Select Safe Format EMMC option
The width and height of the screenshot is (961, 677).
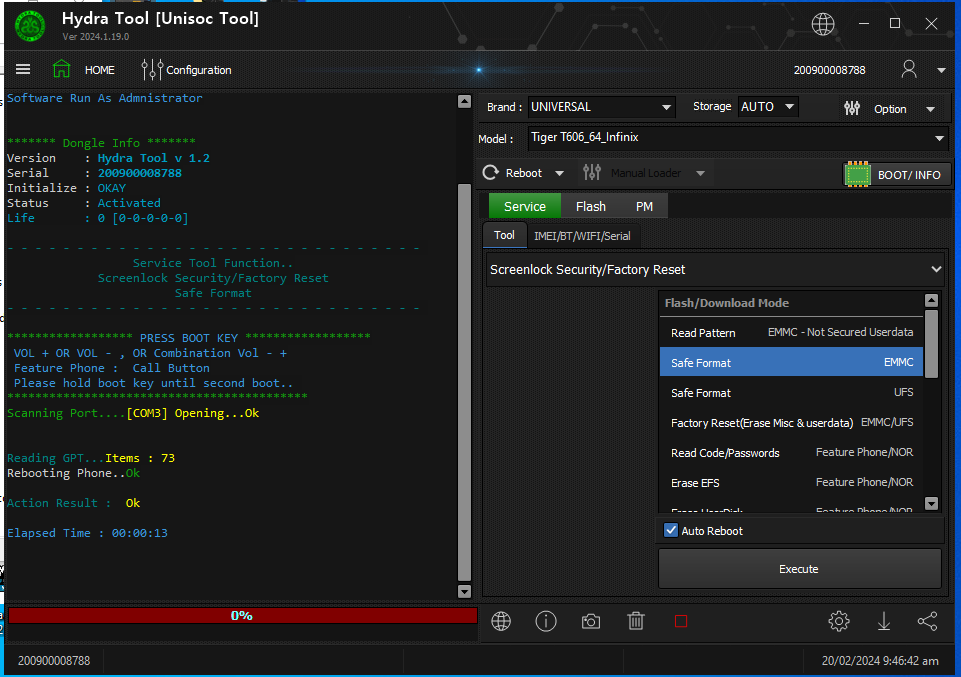pyautogui.click(x=791, y=363)
